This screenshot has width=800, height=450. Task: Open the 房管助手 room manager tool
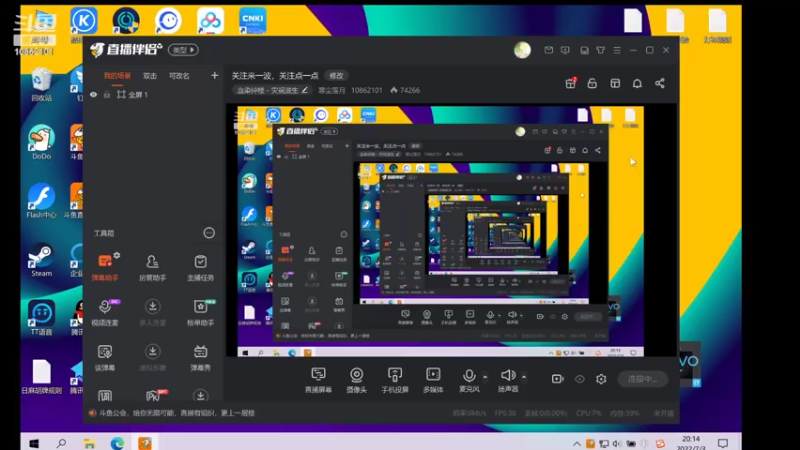[152, 267]
